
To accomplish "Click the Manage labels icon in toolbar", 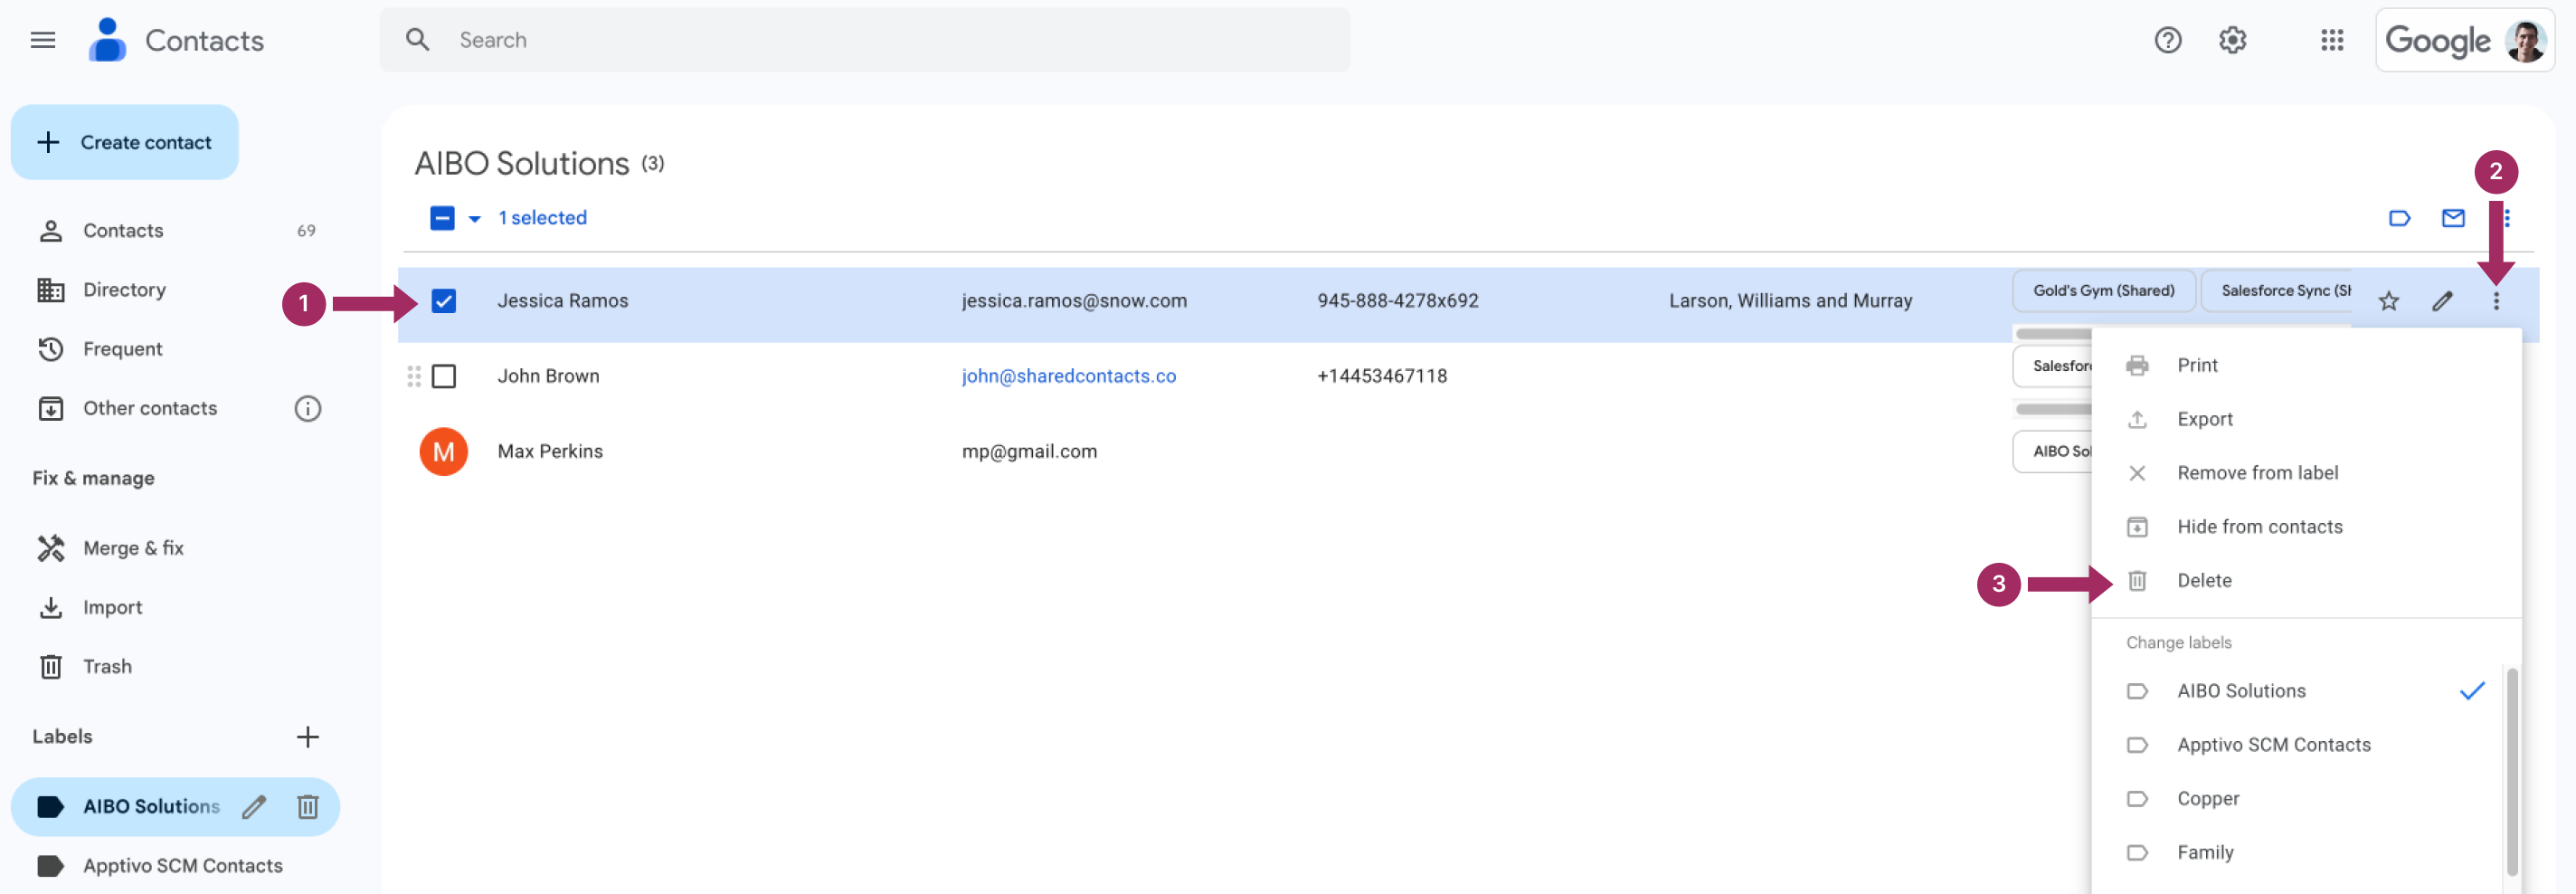I will coord(2398,218).
